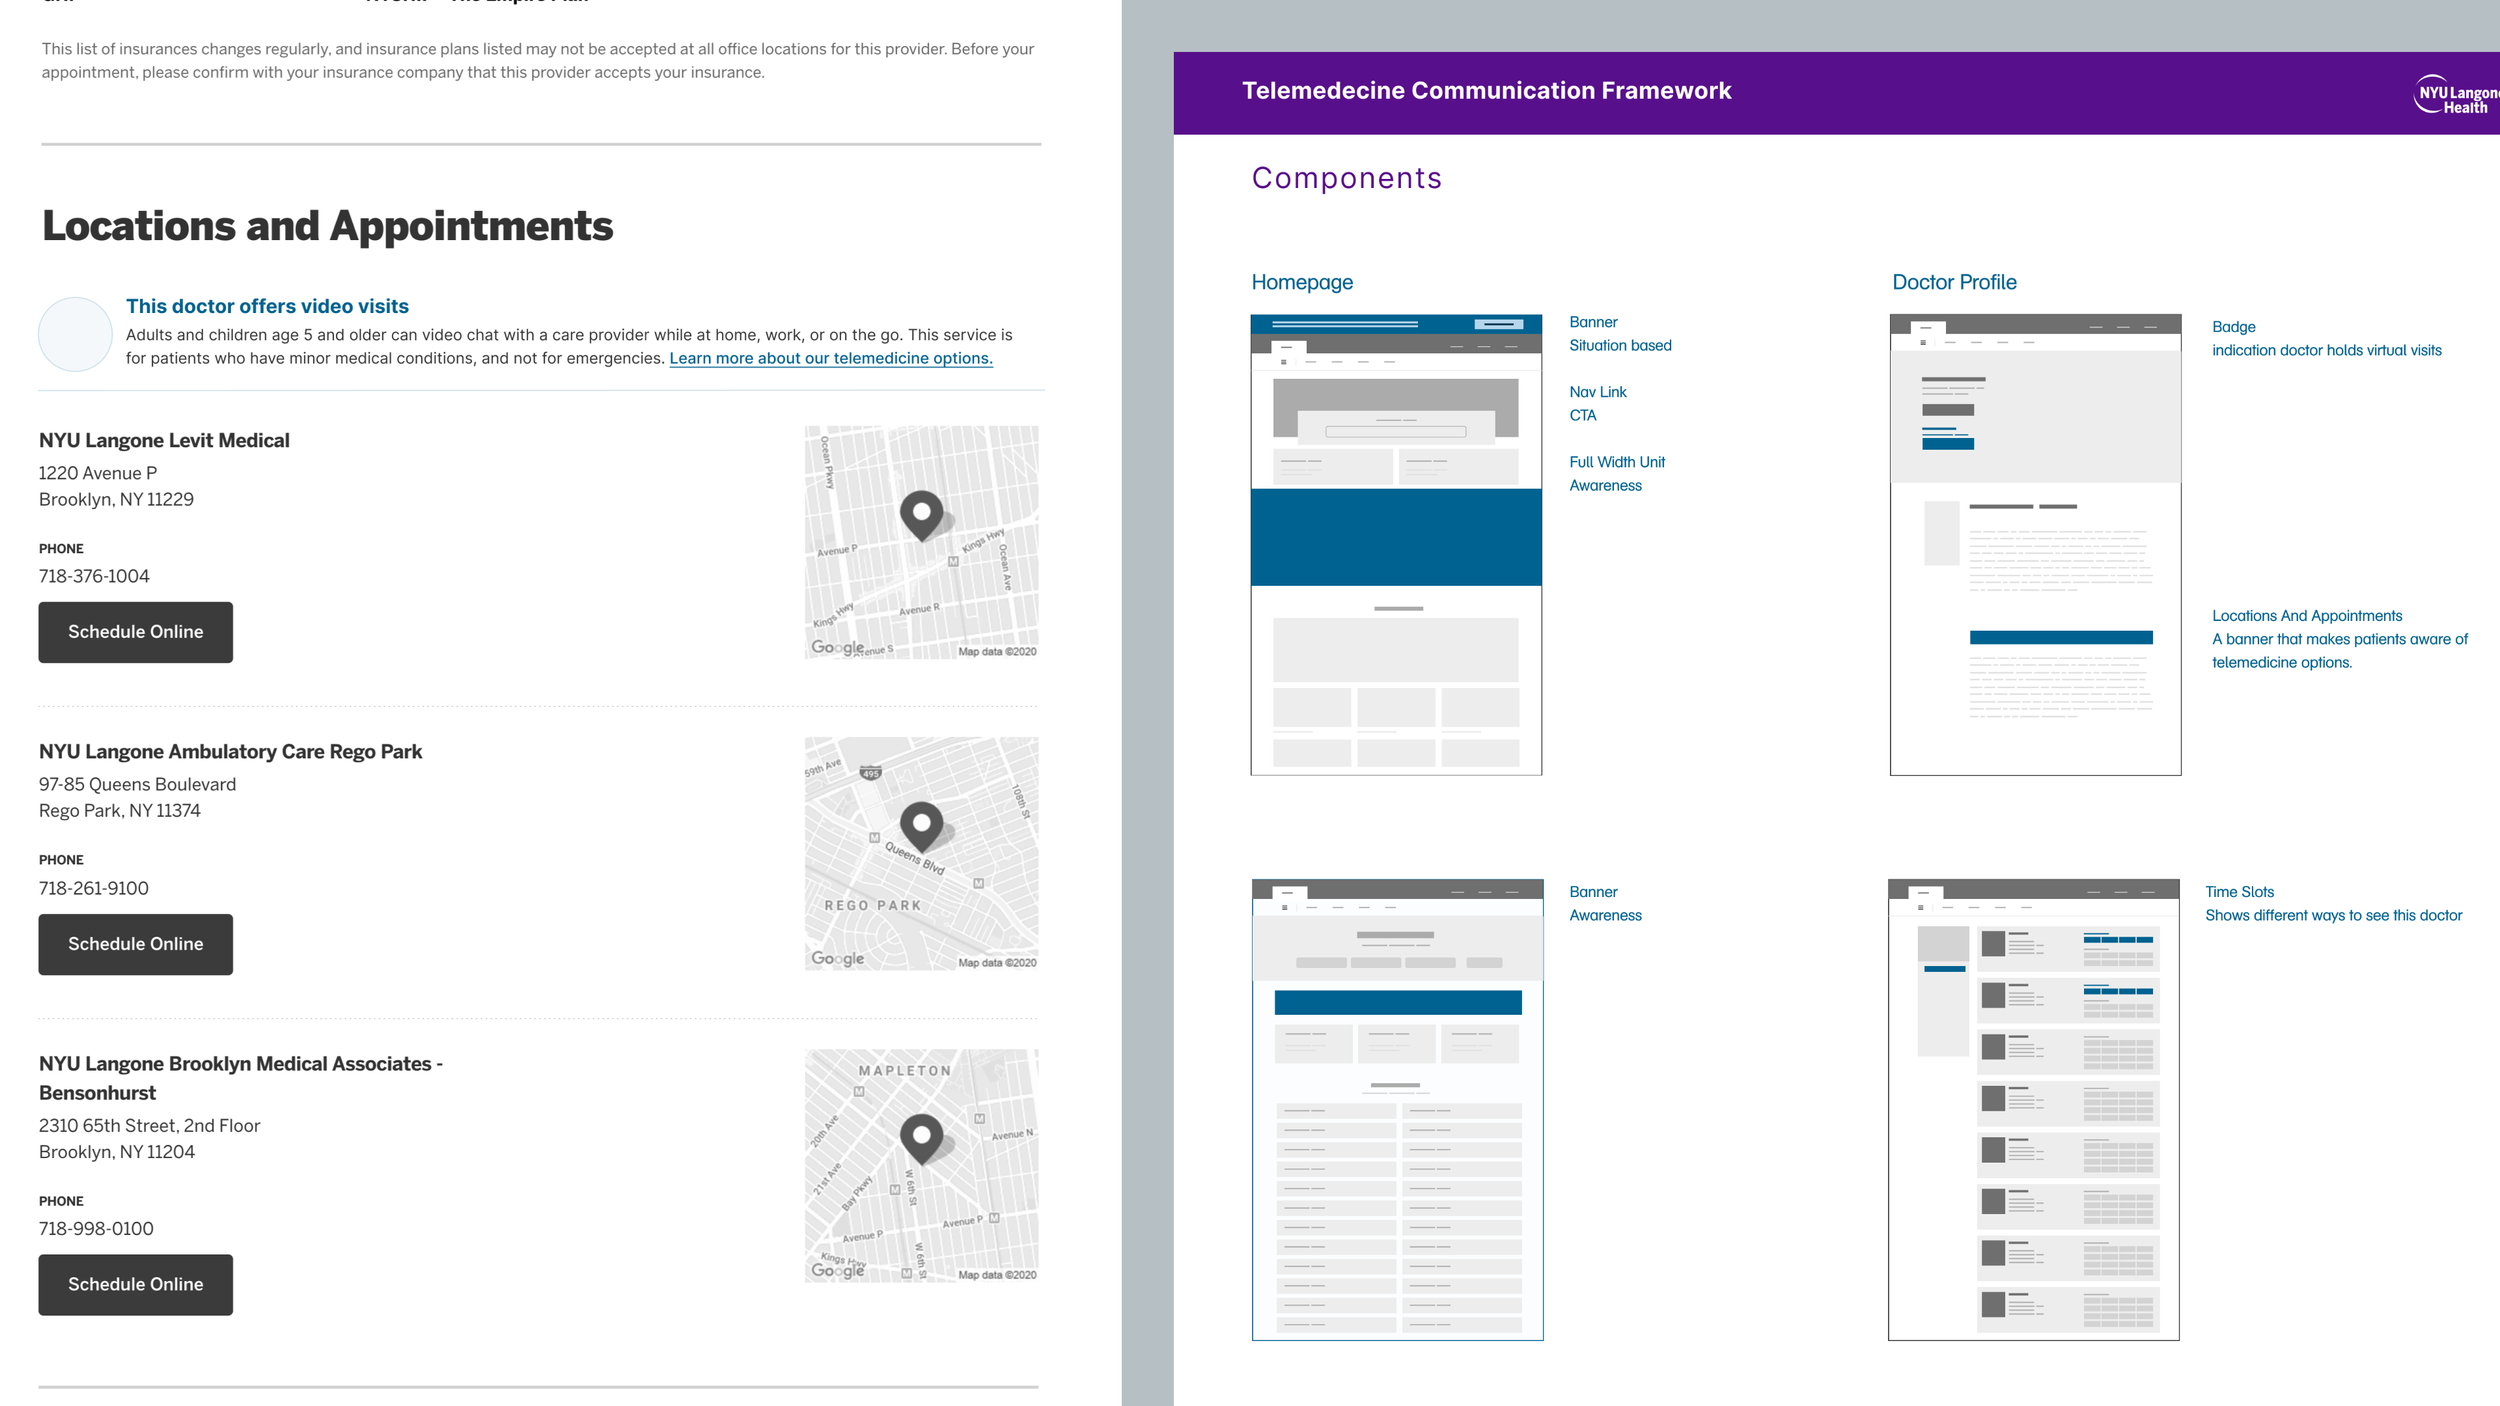Click the Badge annotation text

pyautogui.click(x=2326, y=339)
